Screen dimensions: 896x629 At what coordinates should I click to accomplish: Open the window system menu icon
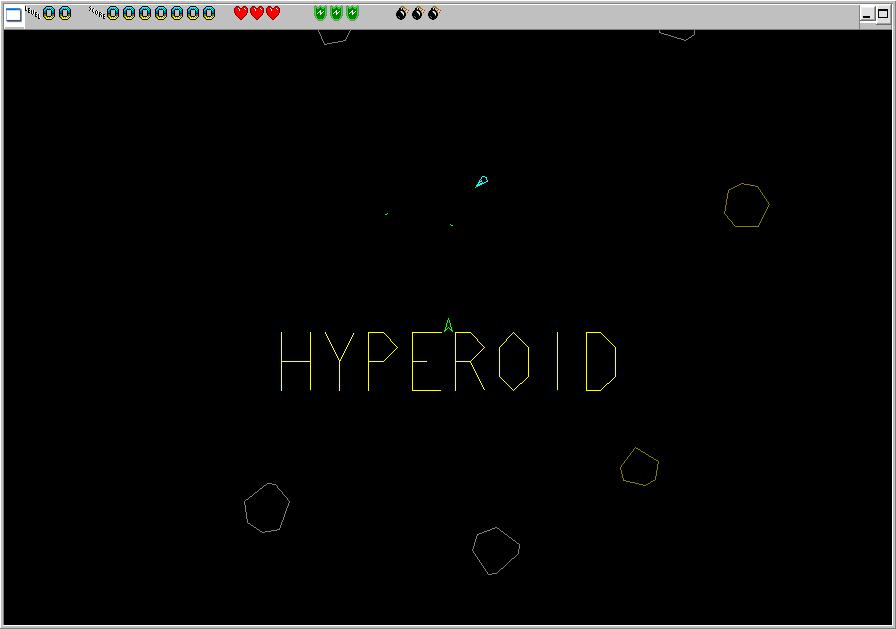pos(14,14)
